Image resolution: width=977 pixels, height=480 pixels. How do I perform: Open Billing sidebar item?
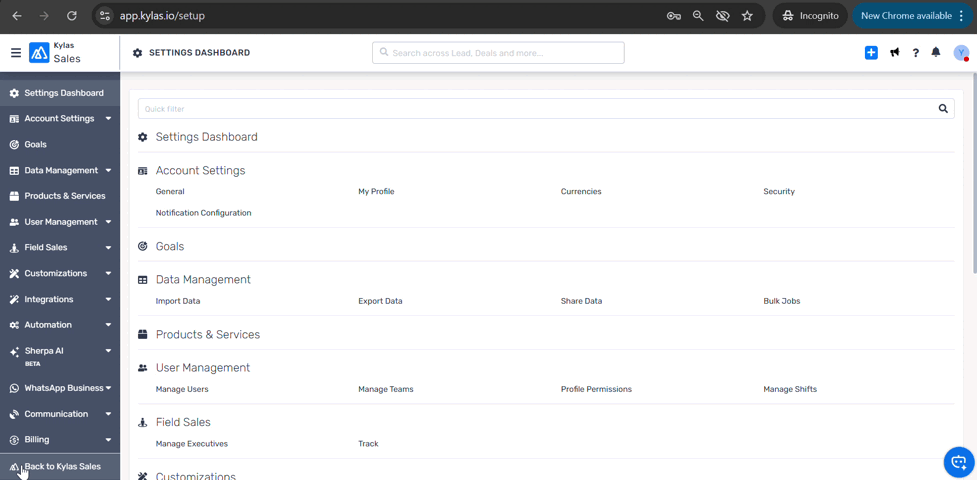click(x=60, y=439)
